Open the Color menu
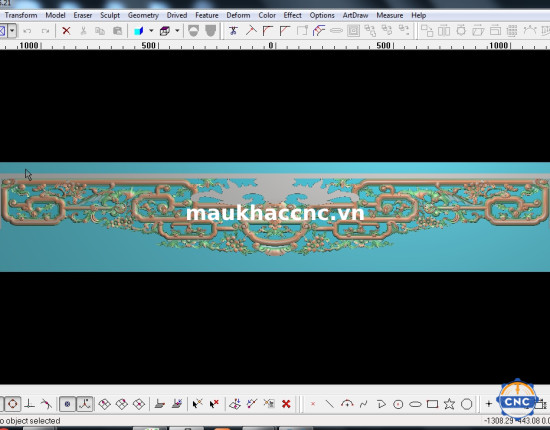Image resolution: width=550 pixels, height=430 pixels. coord(267,15)
